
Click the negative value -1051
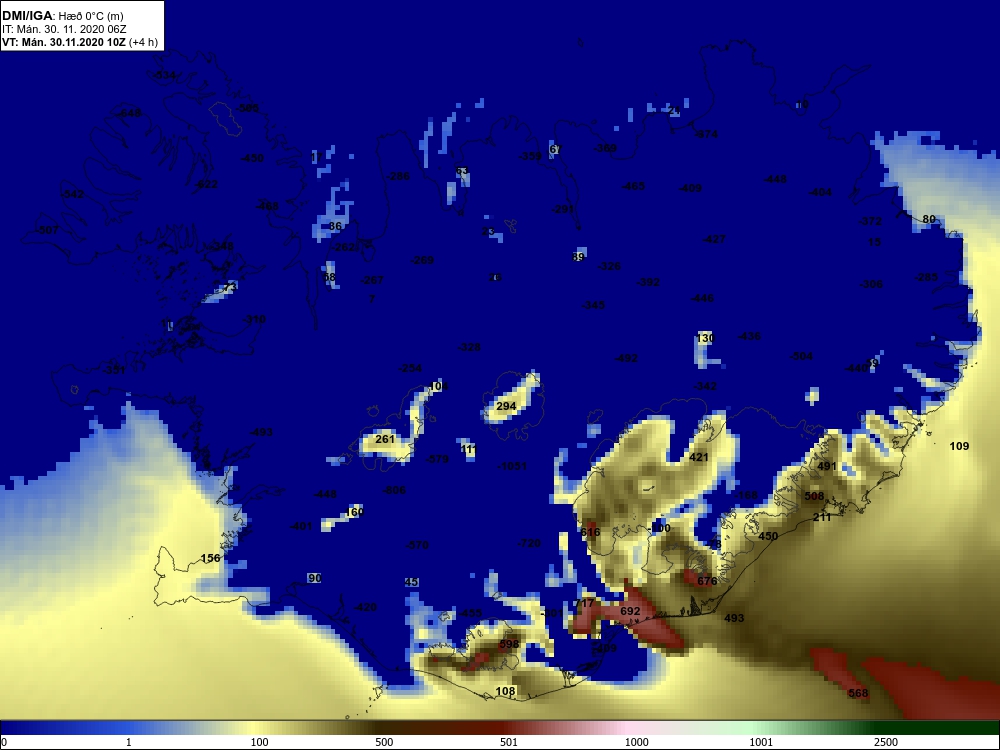(x=512, y=466)
